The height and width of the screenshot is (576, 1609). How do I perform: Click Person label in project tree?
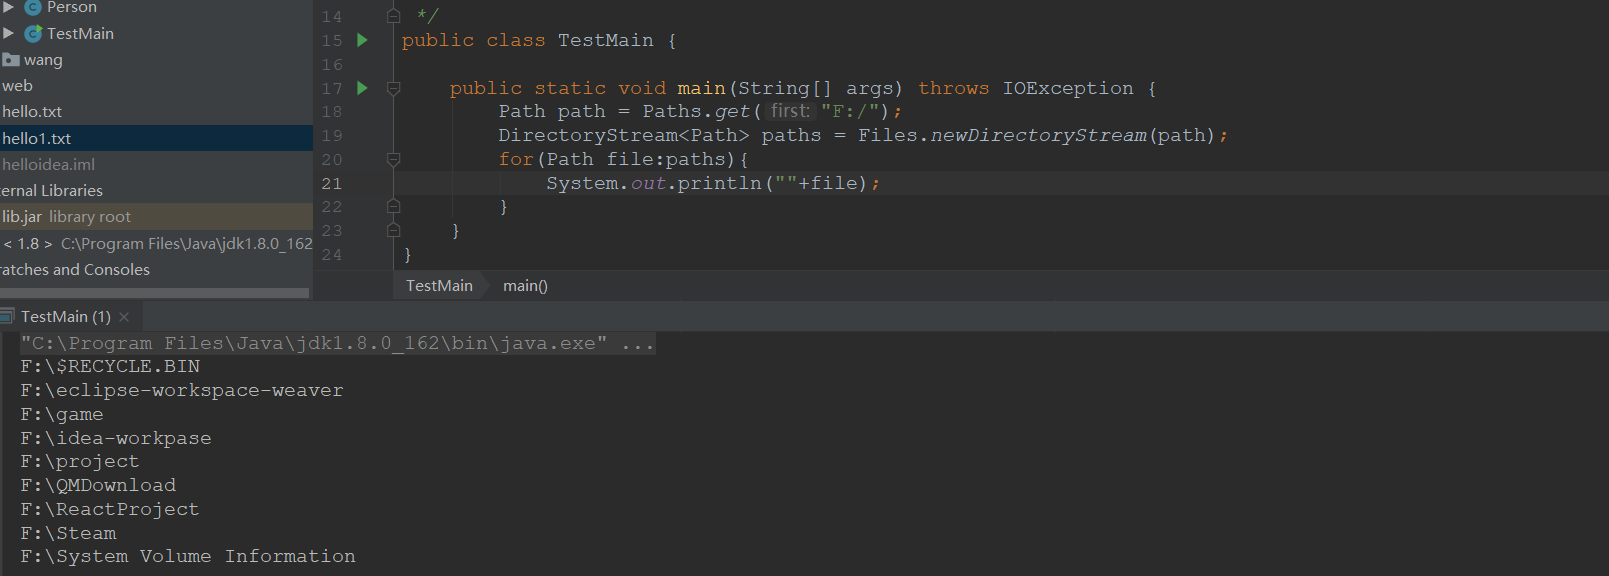pyautogui.click(x=72, y=8)
